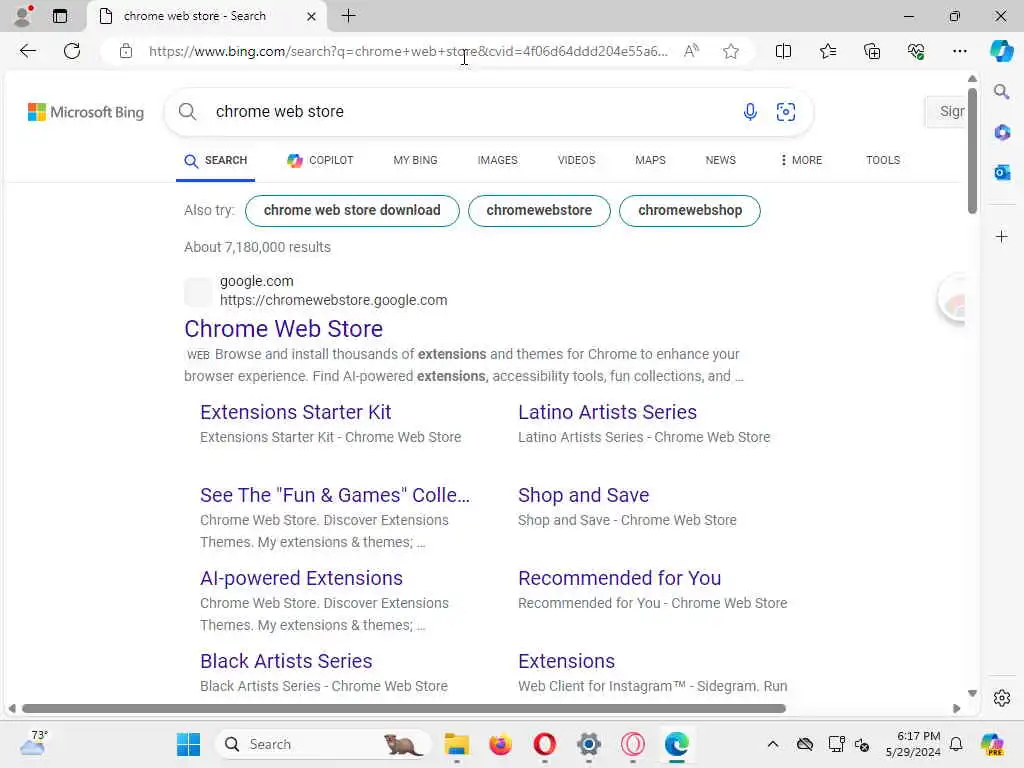Open the Favorites list icon

pyautogui.click(x=827, y=51)
